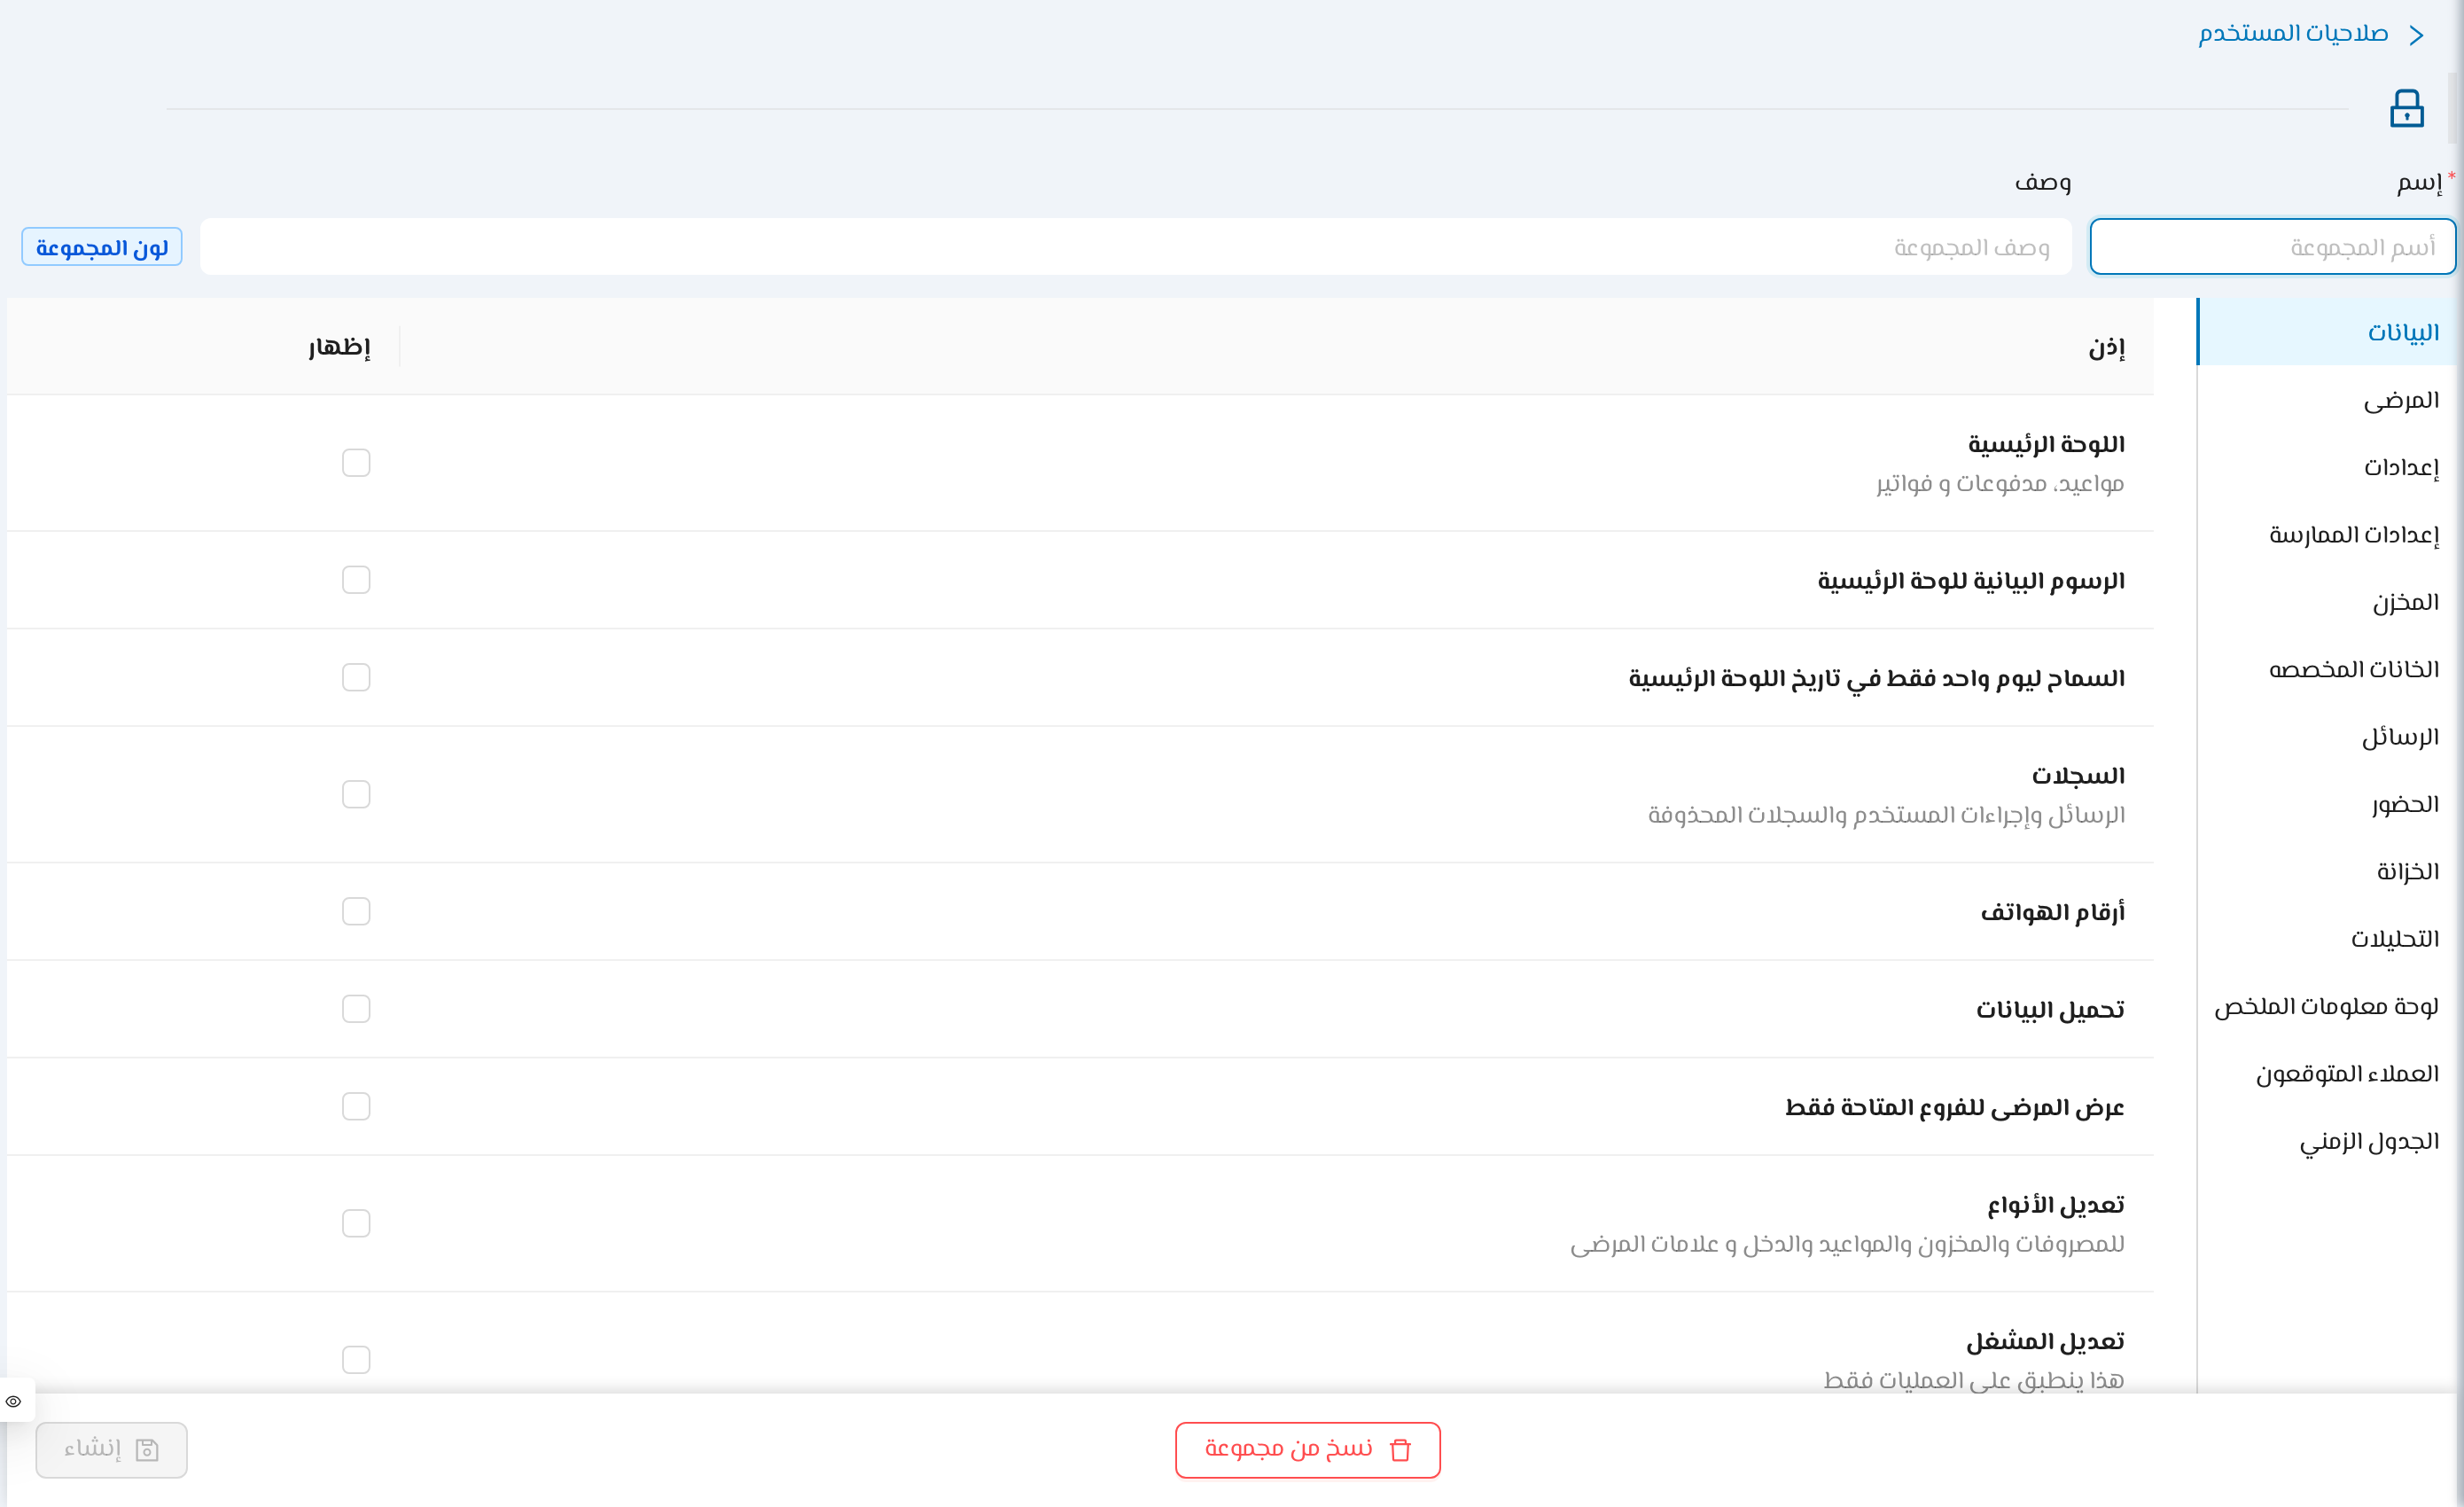Select the التحليلات tab
This screenshot has width=2464, height=1507.
coord(2328,939)
